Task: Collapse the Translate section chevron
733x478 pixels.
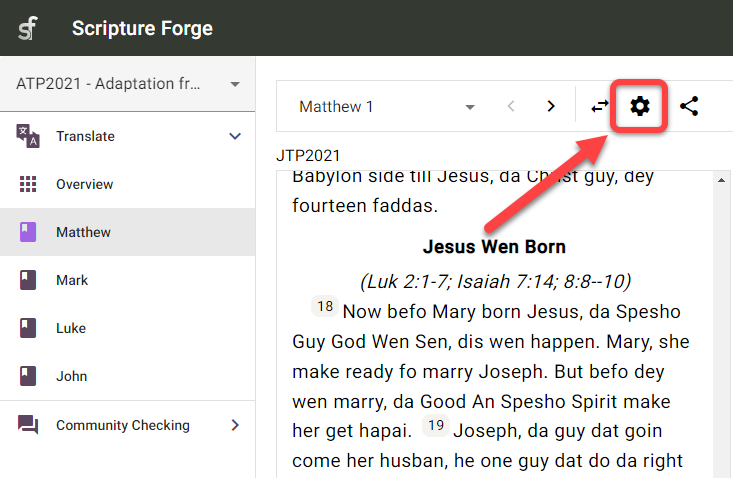Action: coord(235,136)
